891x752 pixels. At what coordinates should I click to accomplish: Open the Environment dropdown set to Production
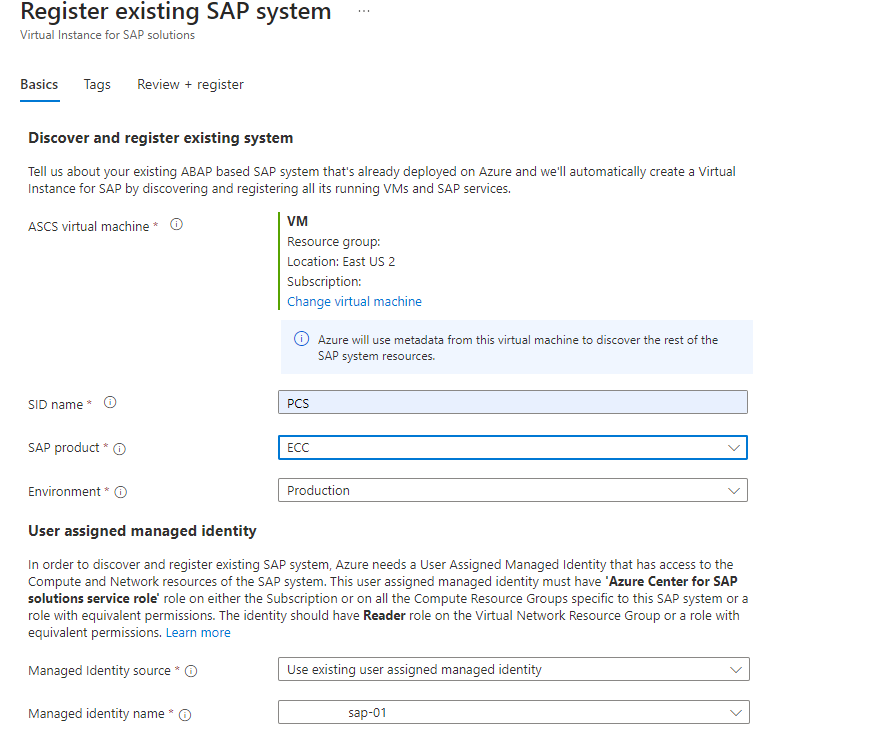512,491
